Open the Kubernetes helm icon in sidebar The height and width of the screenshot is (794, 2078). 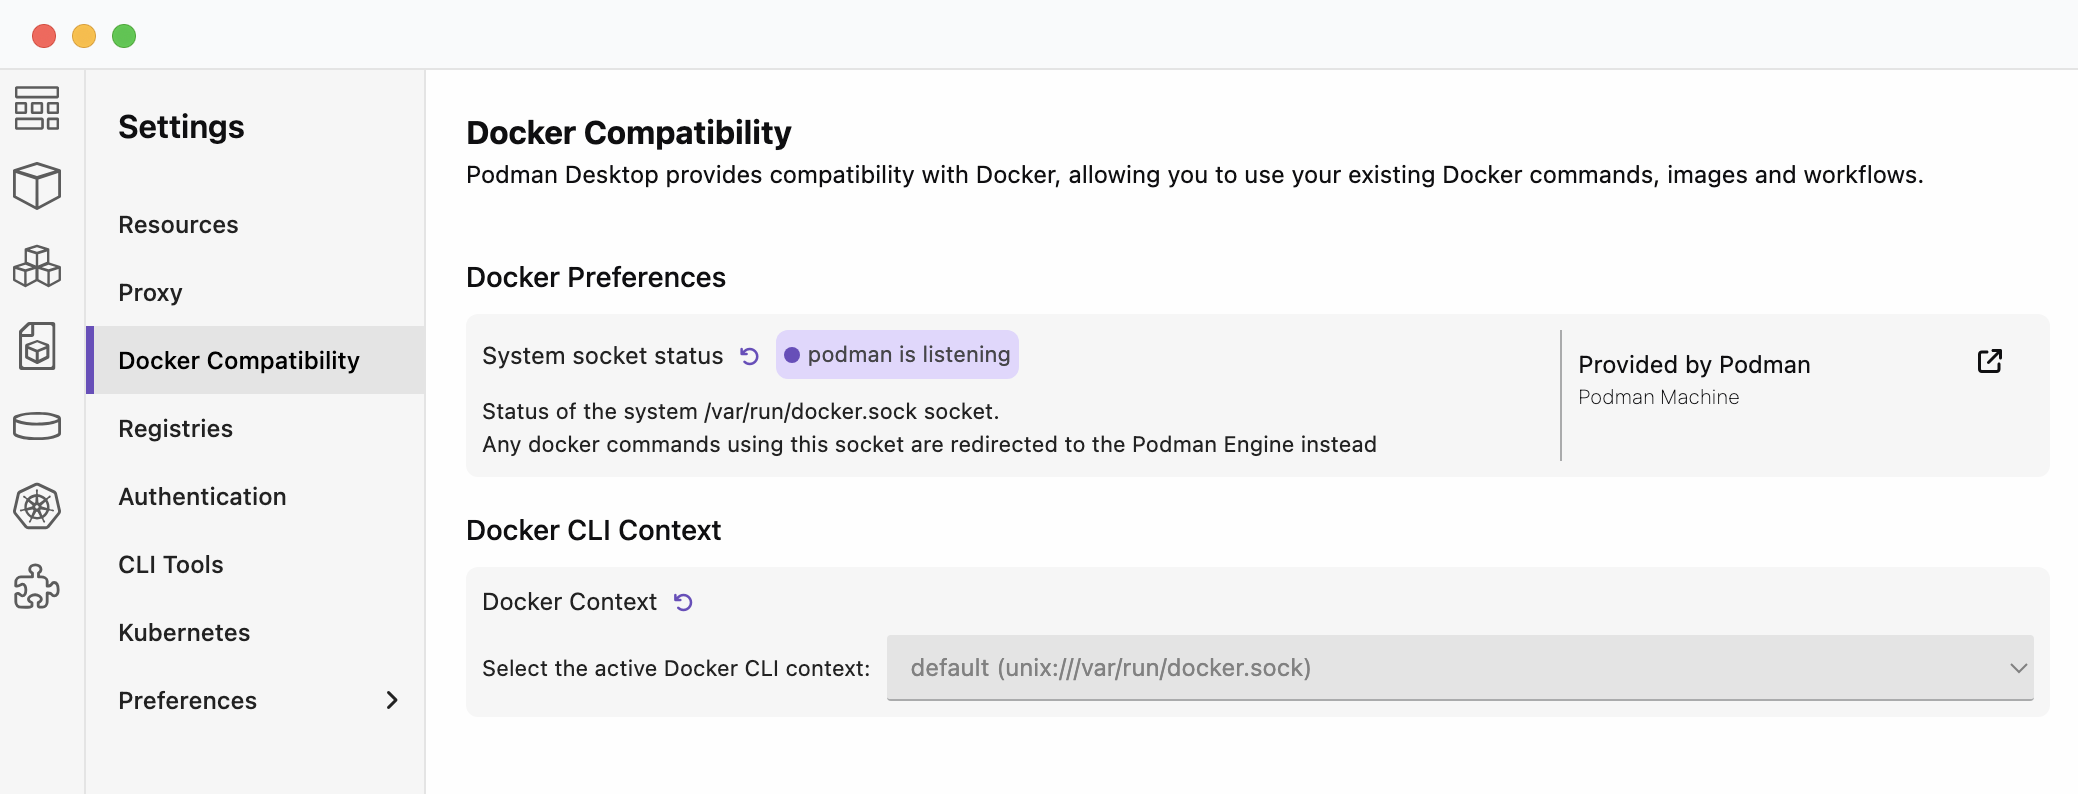[x=37, y=506]
